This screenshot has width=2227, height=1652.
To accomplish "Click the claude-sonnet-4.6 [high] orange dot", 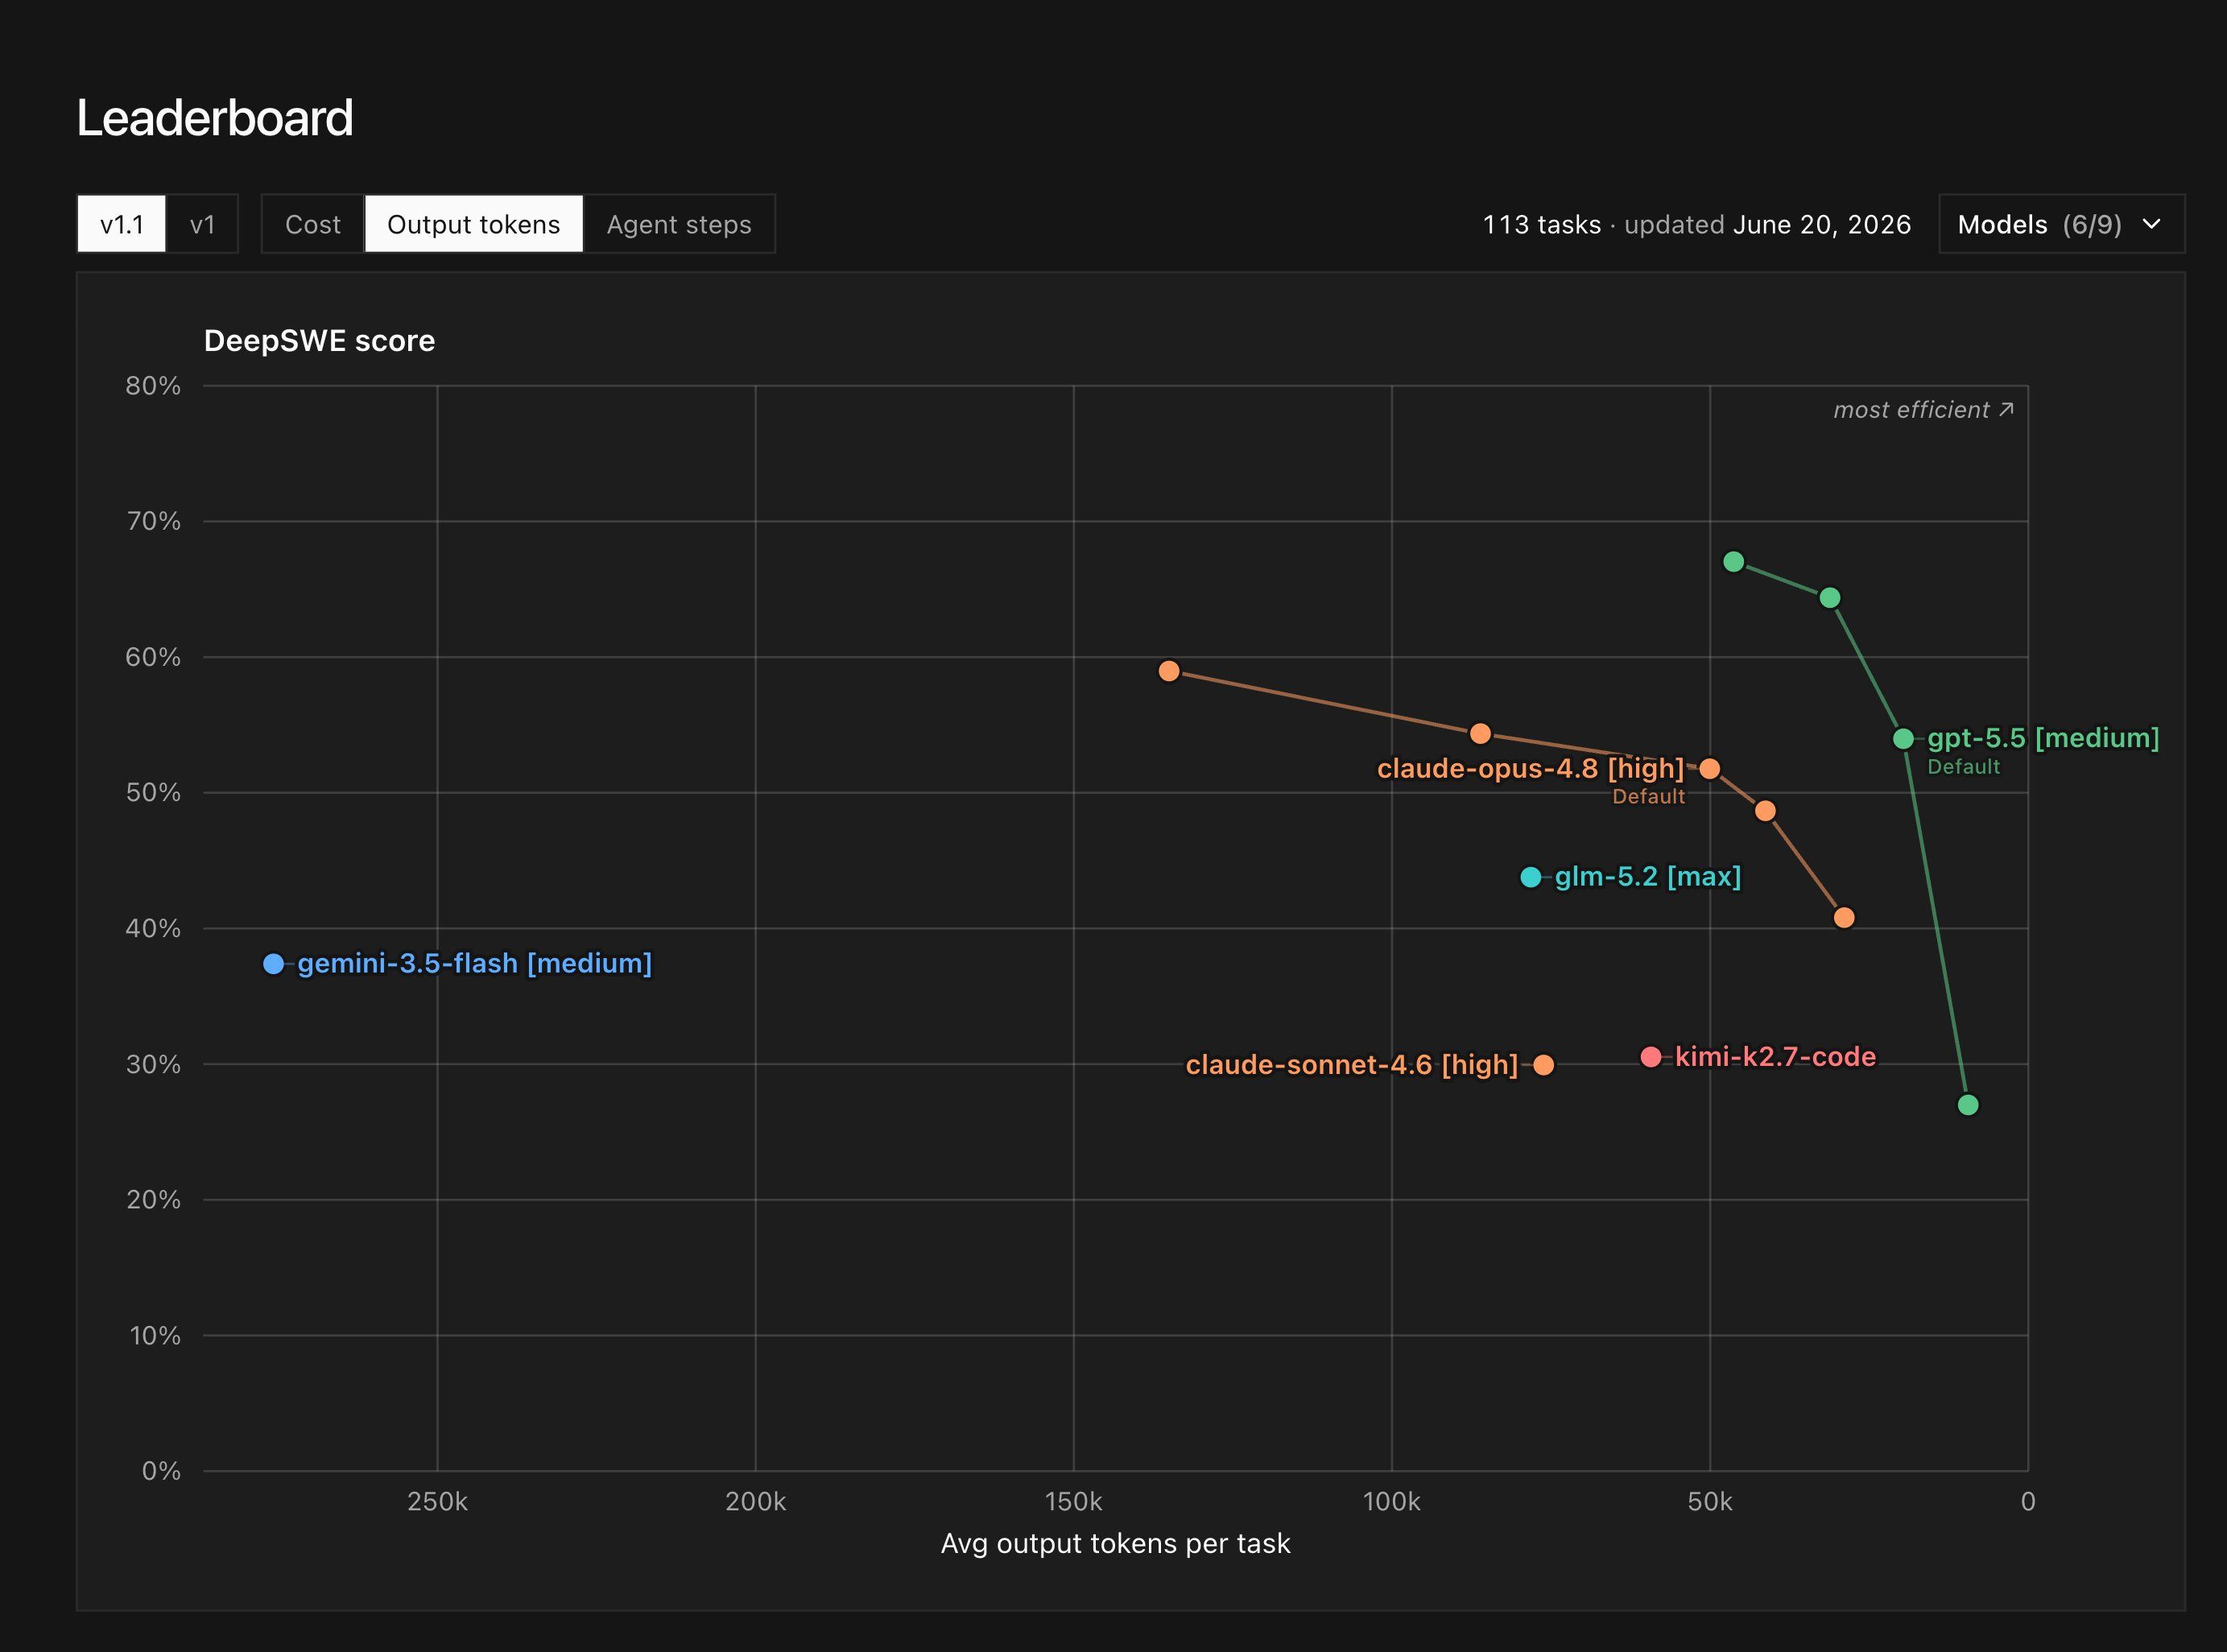I will pos(1544,1065).
